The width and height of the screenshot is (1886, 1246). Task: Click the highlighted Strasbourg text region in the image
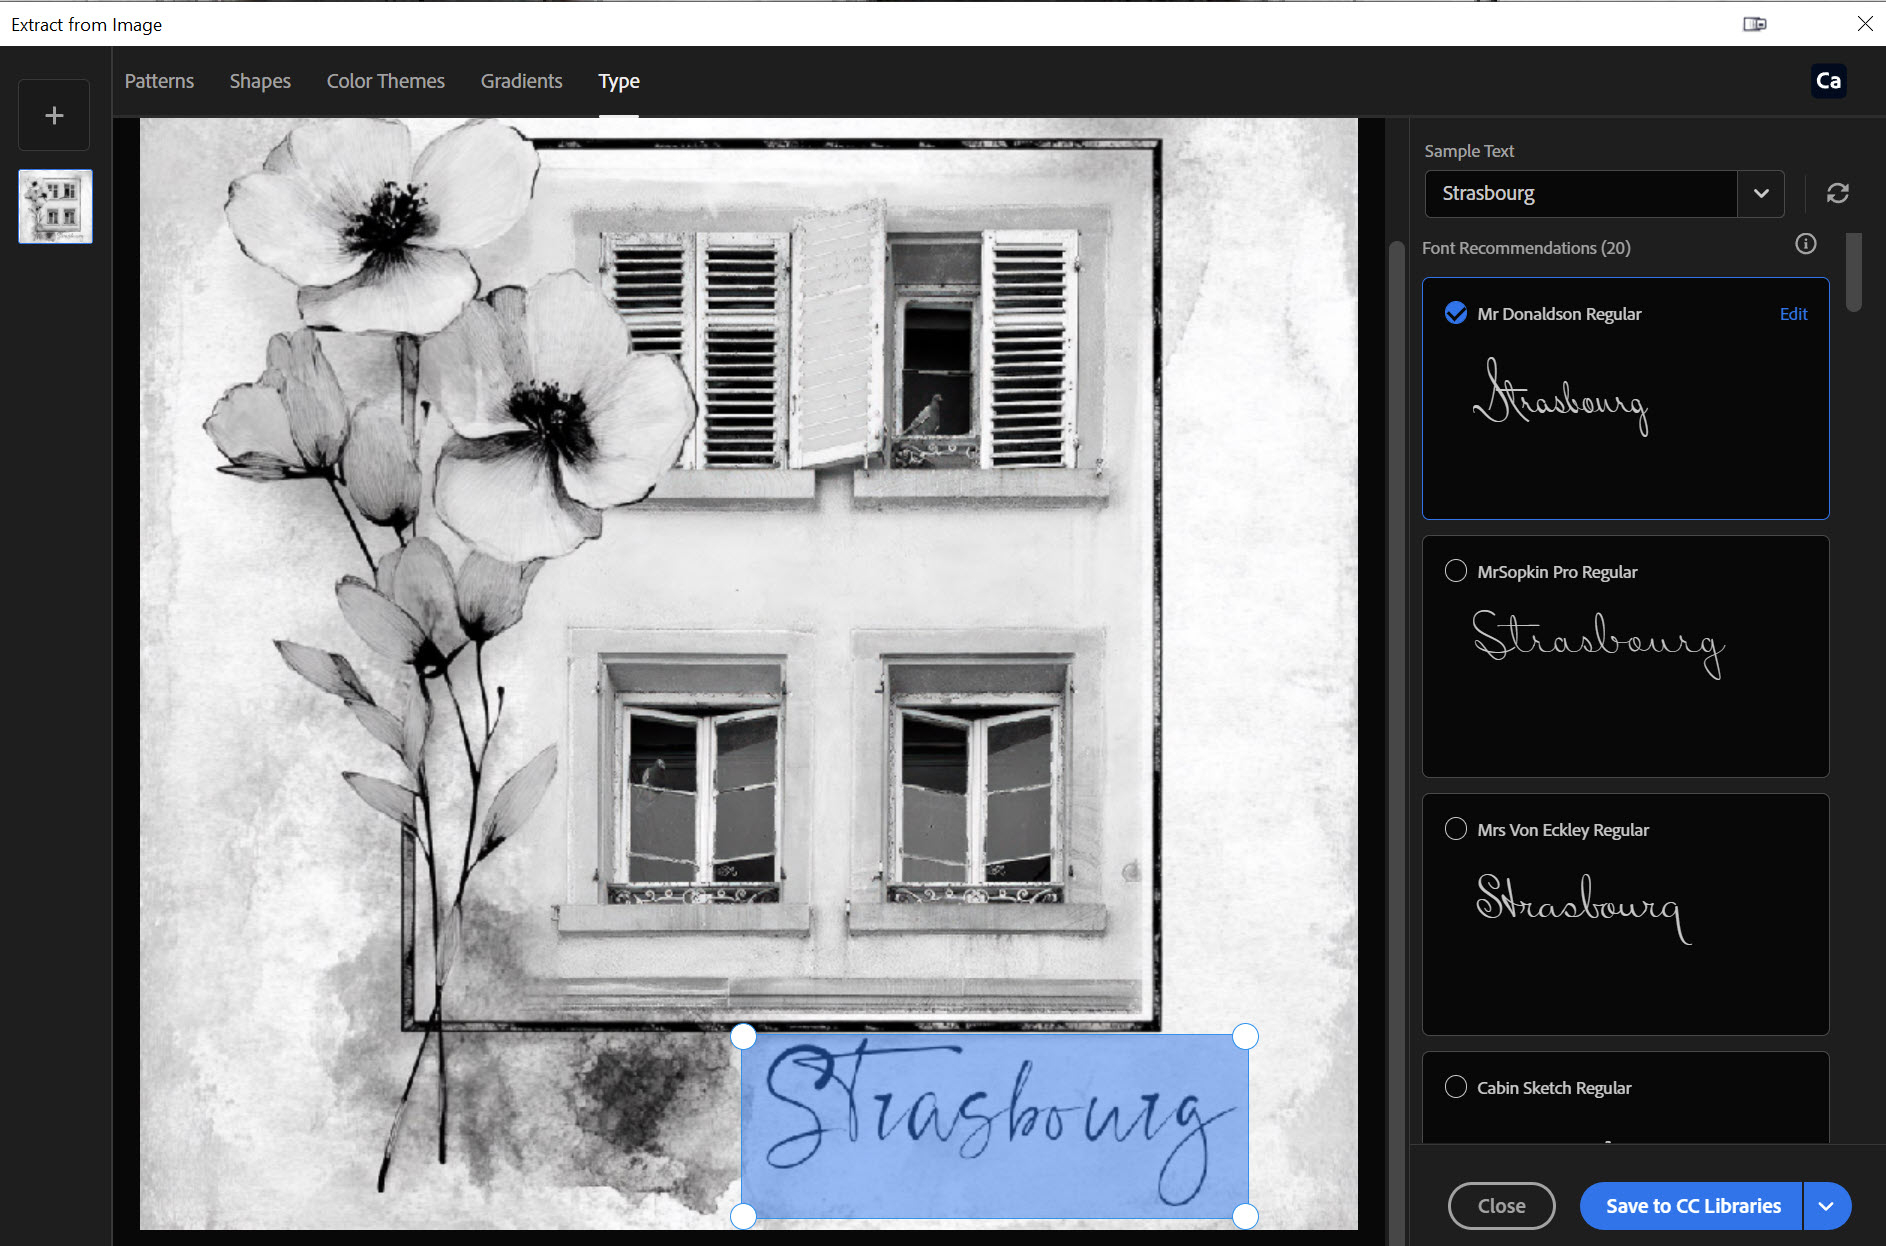[x=995, y=1126]
